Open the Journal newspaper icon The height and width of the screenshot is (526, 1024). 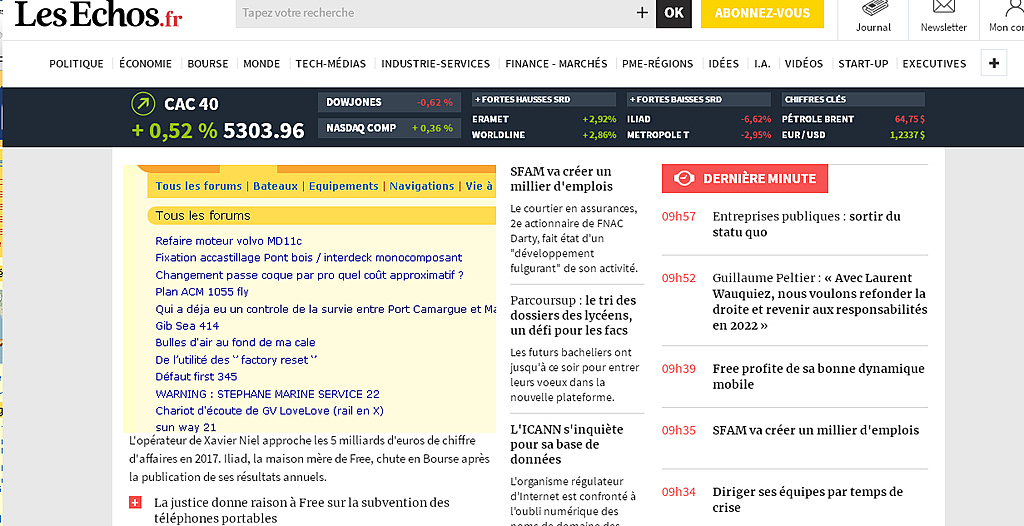(x=873, y=8)
